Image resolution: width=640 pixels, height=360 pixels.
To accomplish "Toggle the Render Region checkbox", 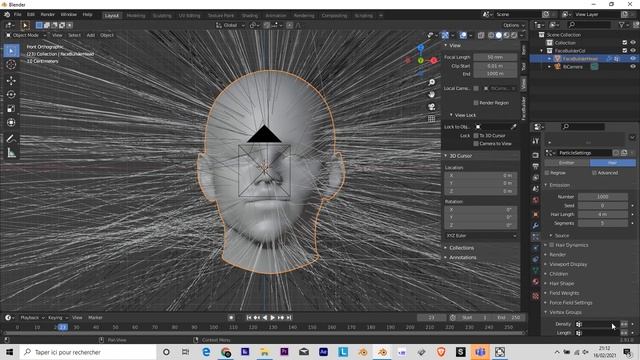I will tap(476, 103).
